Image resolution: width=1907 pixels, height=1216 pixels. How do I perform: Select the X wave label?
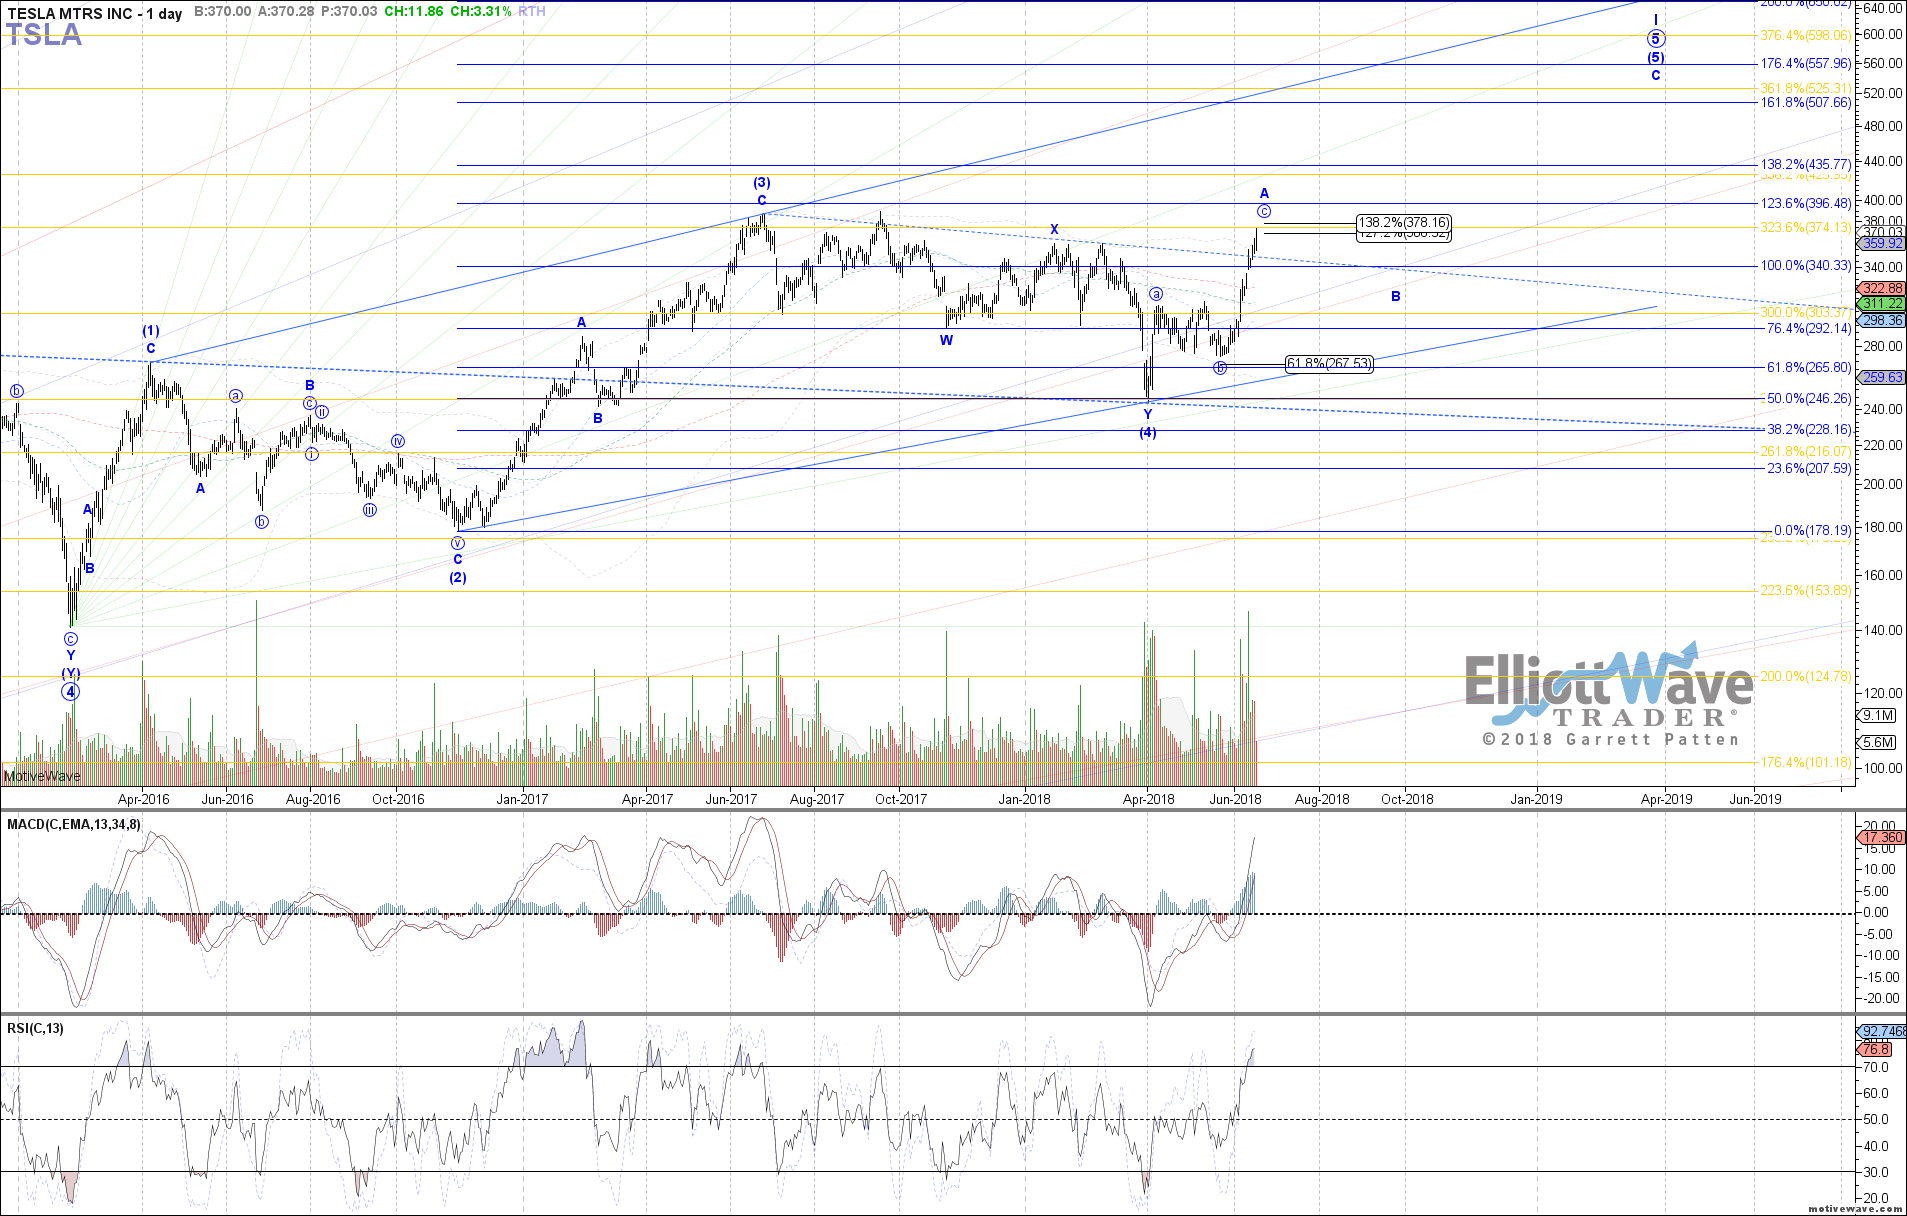[x=1054, y=229]
